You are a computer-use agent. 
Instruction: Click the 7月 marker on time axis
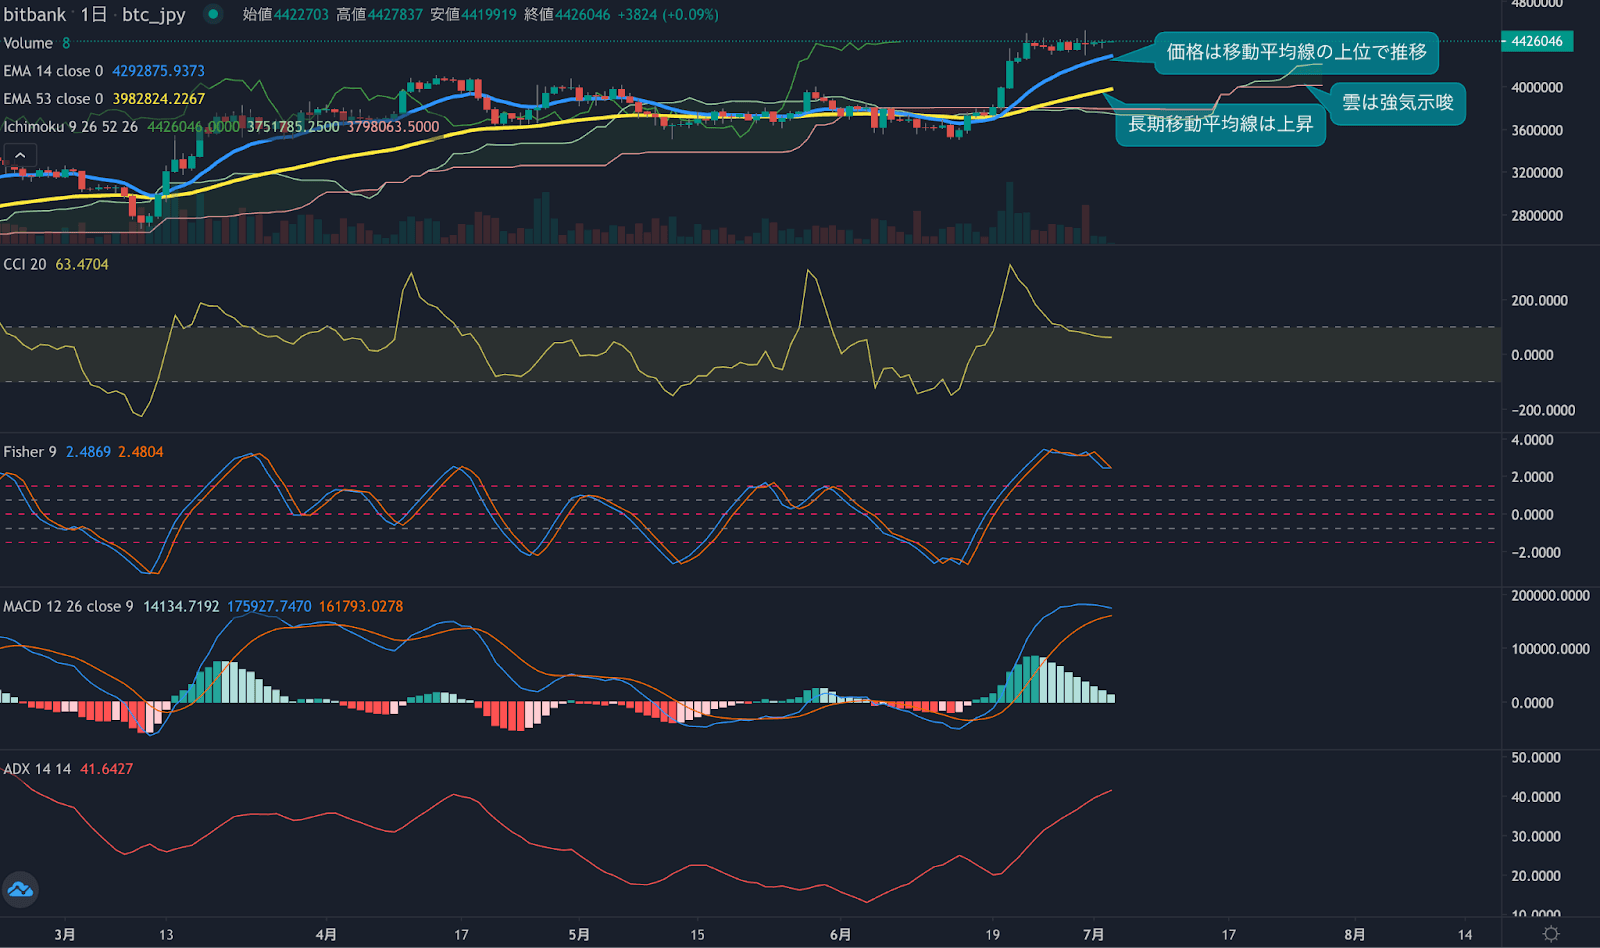1093,934
